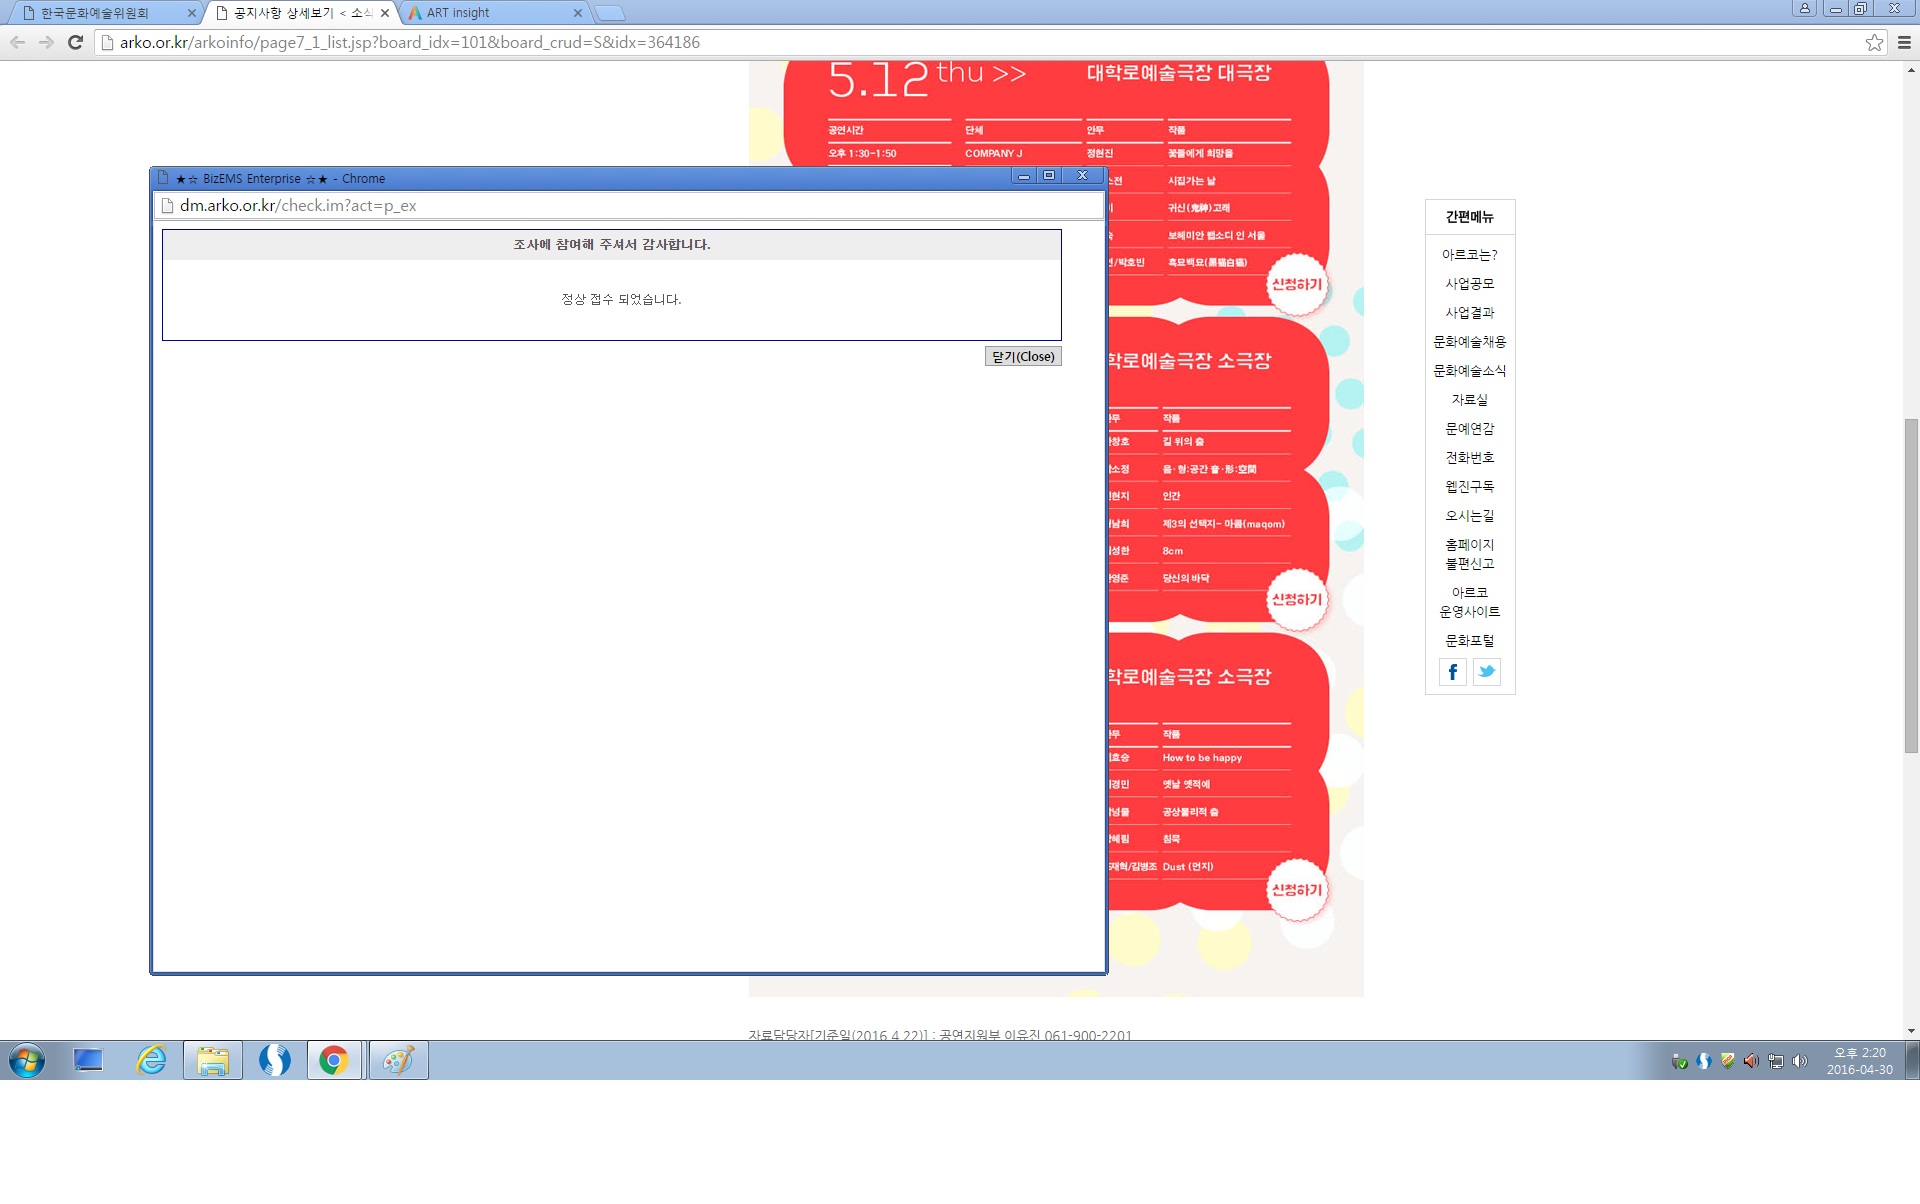This screenshot has width=1920, height=1204.
Task: Open the 문화예술채용 quick menu link
Action: coord(1469,342)
